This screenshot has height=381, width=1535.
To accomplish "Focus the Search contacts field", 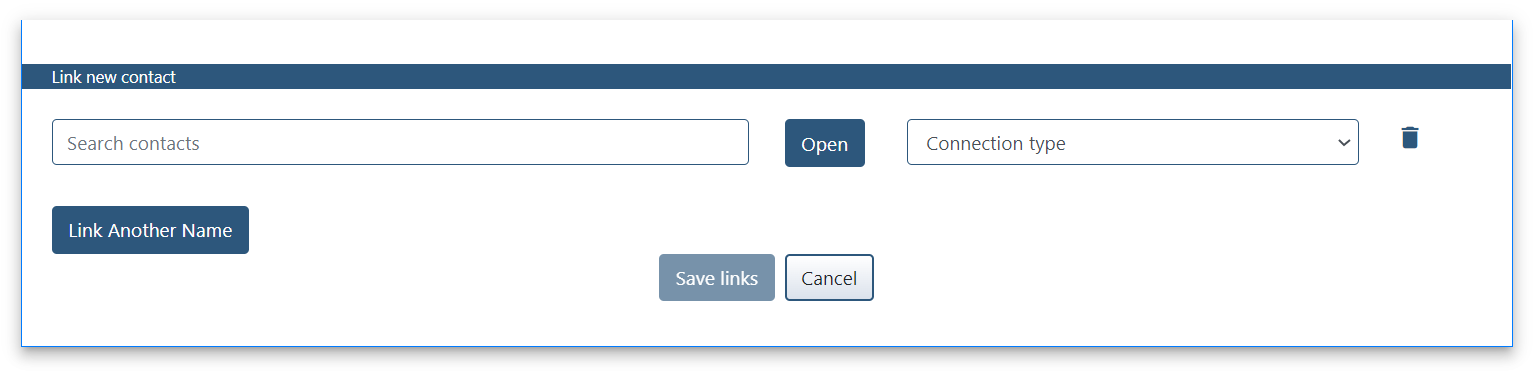I will click(x=400, y=143).
